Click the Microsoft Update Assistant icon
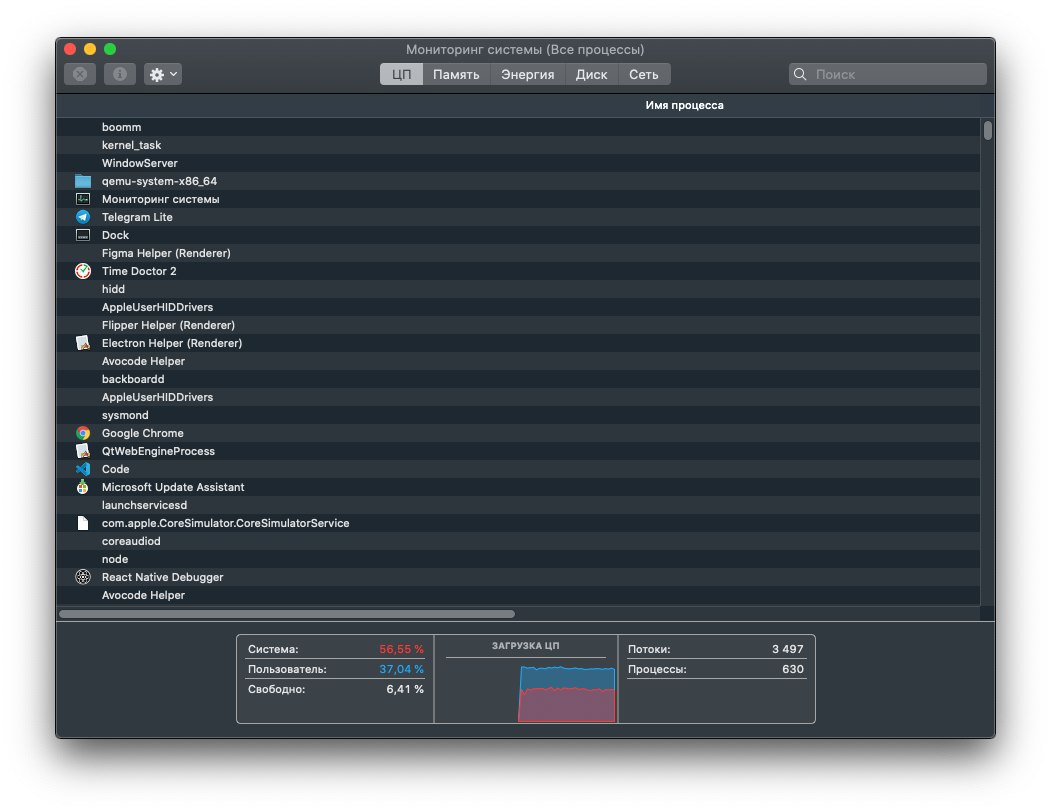The height and width of the screenshot is (812, 1051). (x=82, y=487)
